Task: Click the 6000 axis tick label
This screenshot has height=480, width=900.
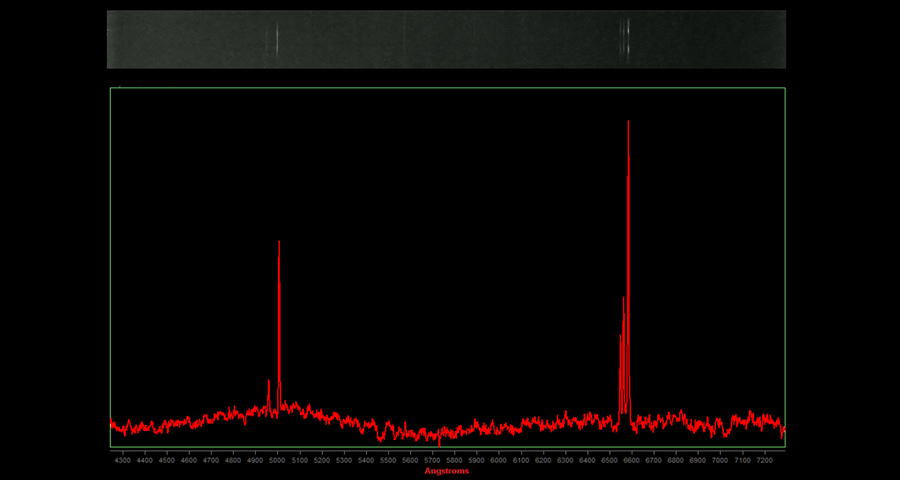Action: point(499,460)
